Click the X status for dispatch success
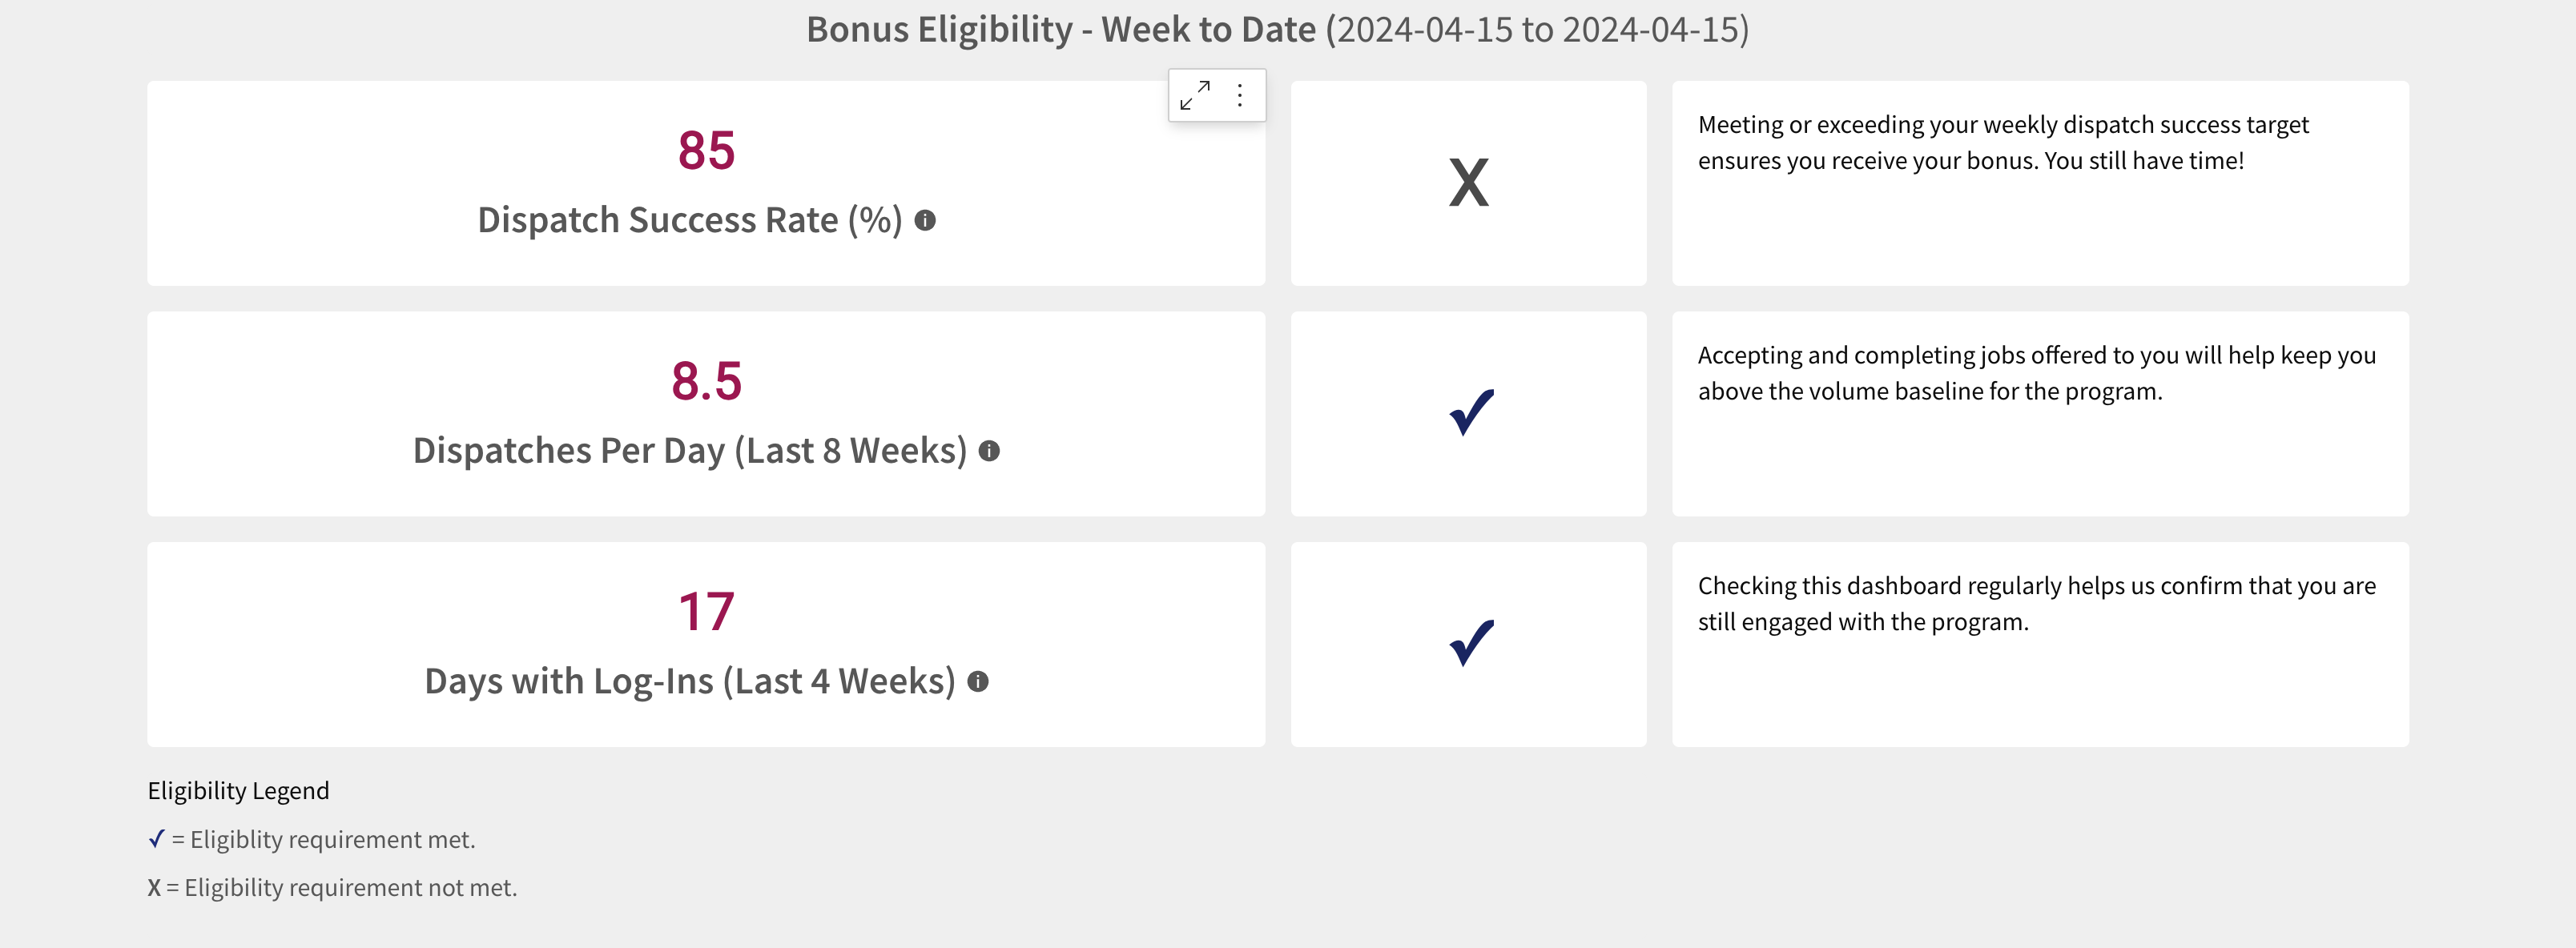The height and width of the screenshot is (948, 2576). [x=1468, y=184]
